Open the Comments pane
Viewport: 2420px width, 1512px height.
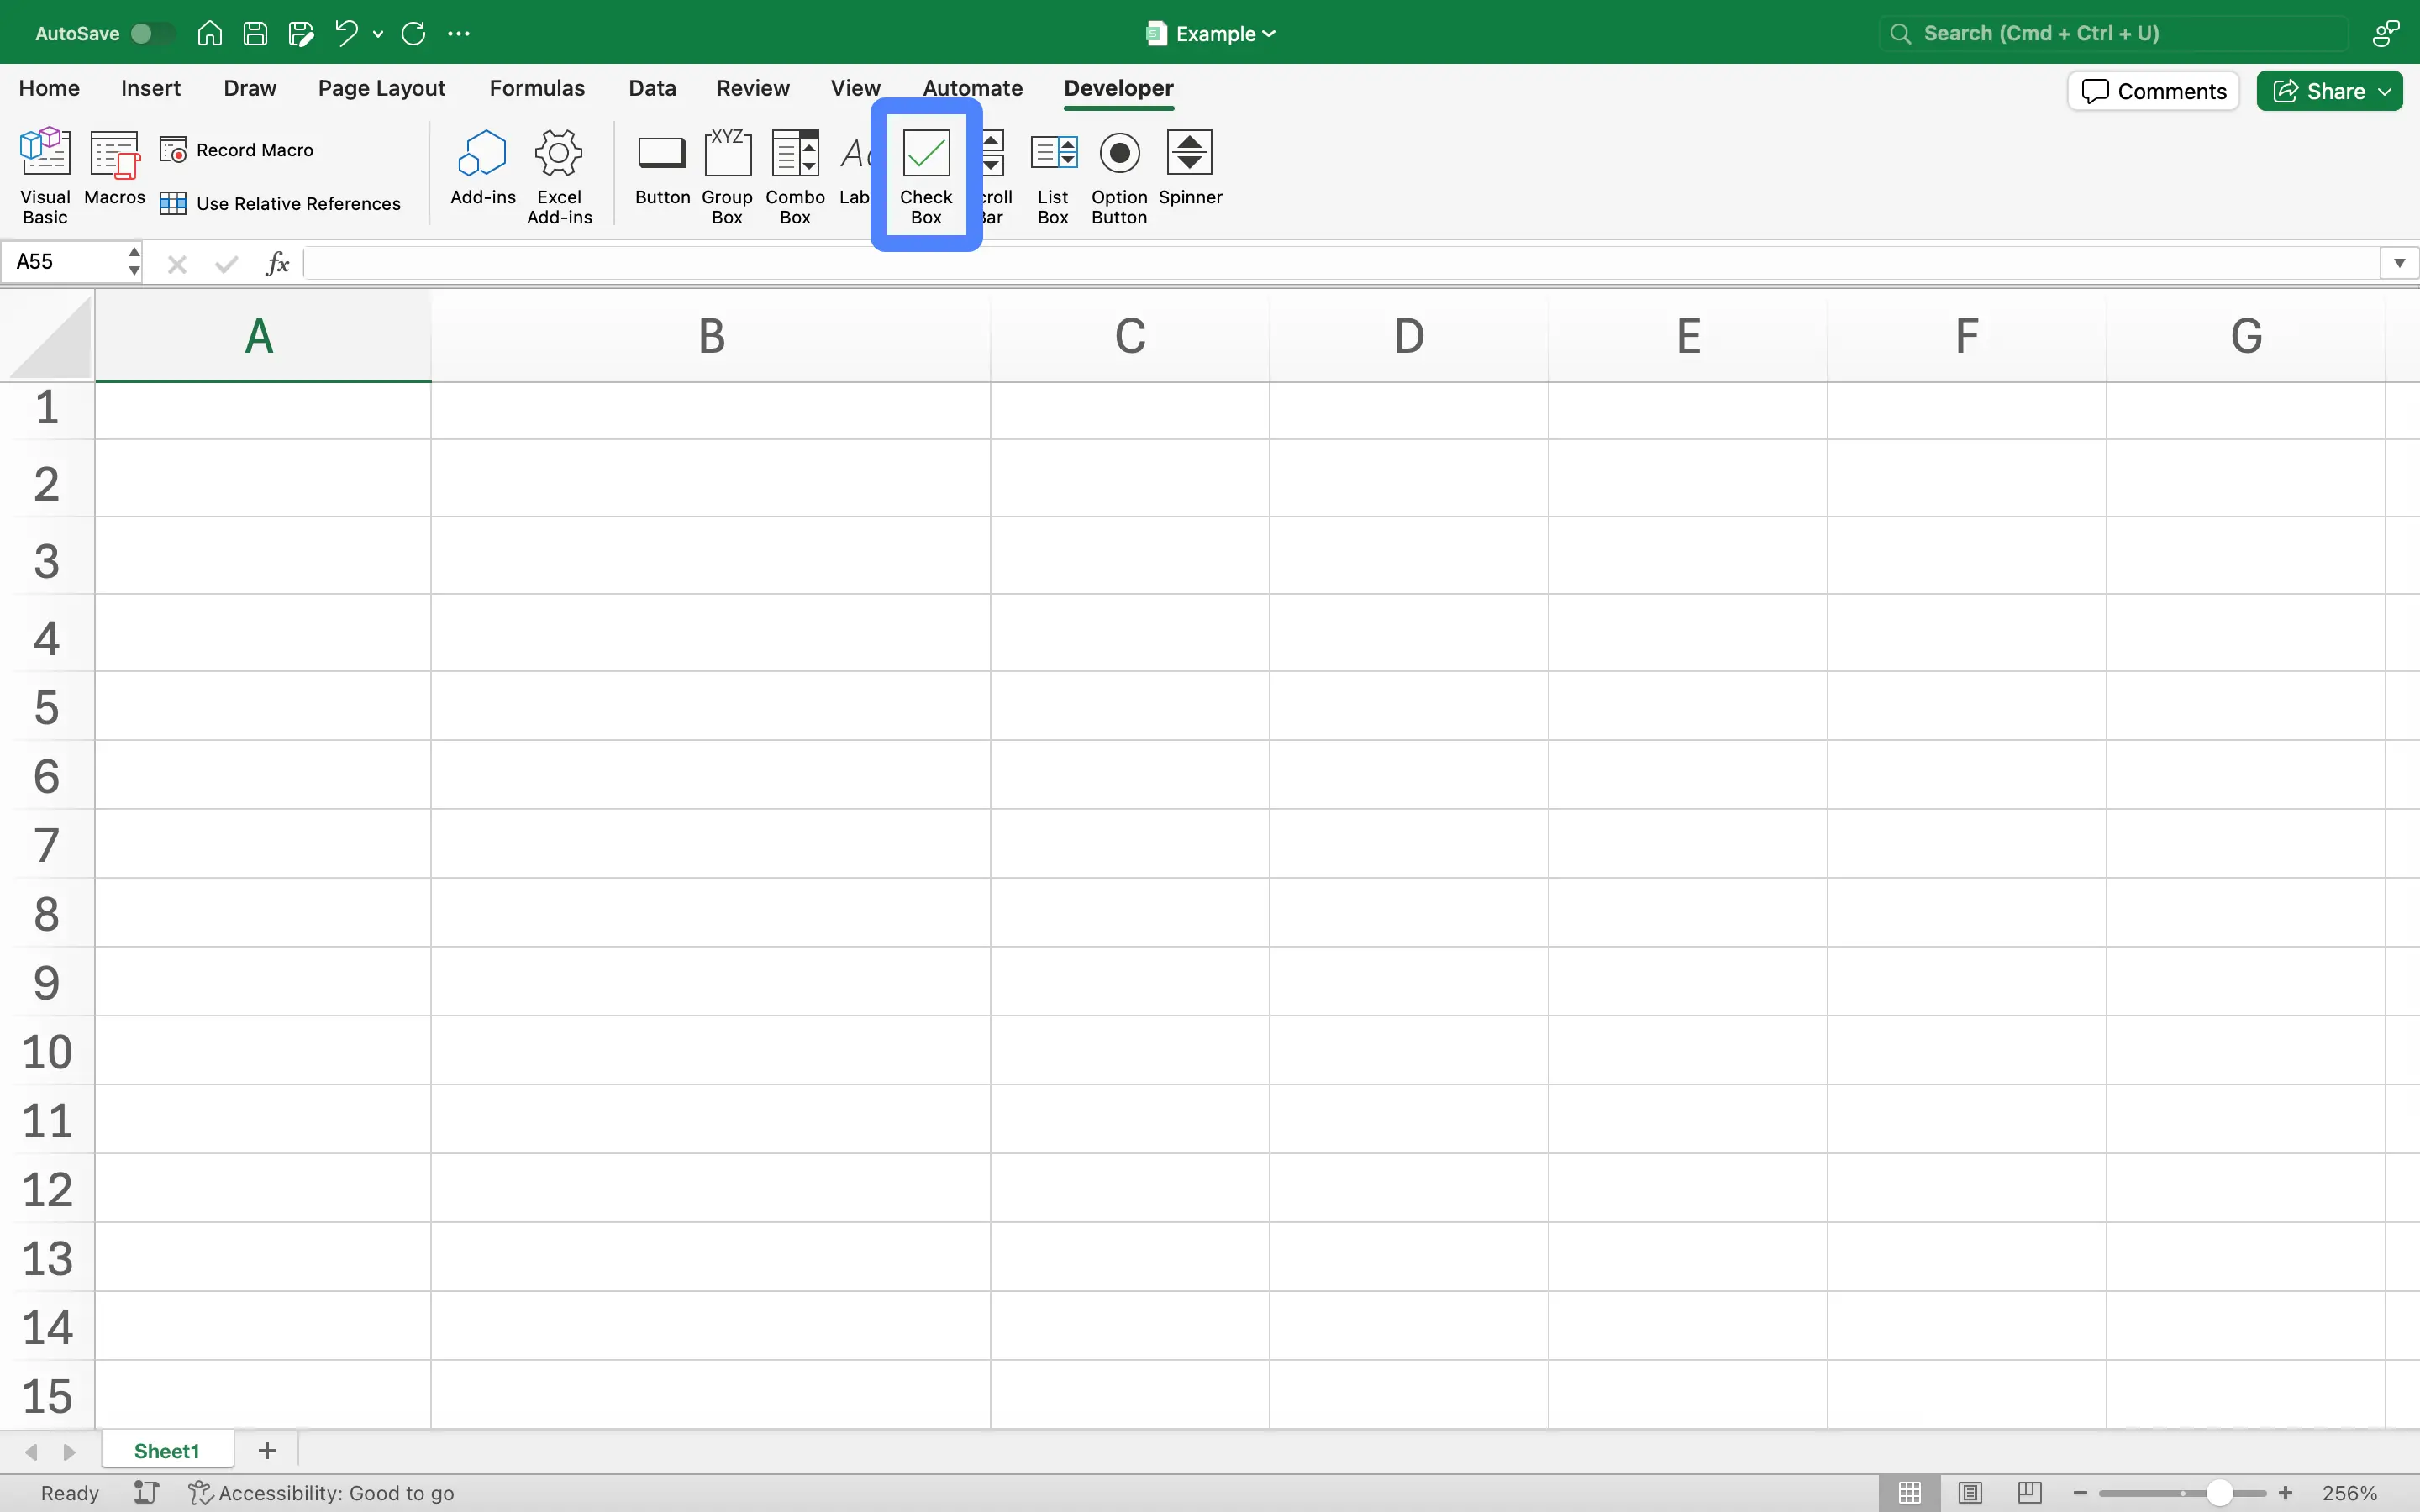pyautogui.click(x=2153, y=91)
